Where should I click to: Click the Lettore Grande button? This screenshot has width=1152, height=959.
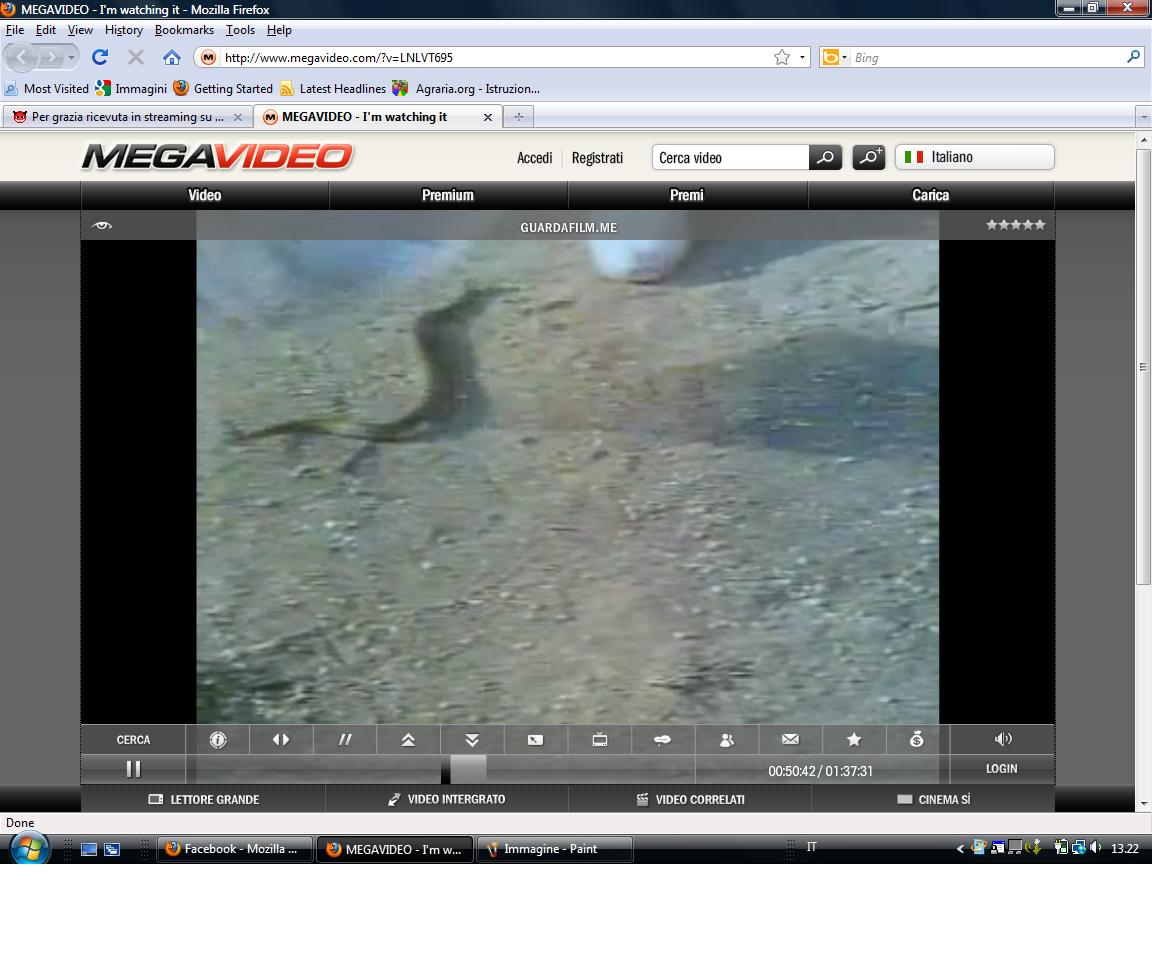click(204, 800)
